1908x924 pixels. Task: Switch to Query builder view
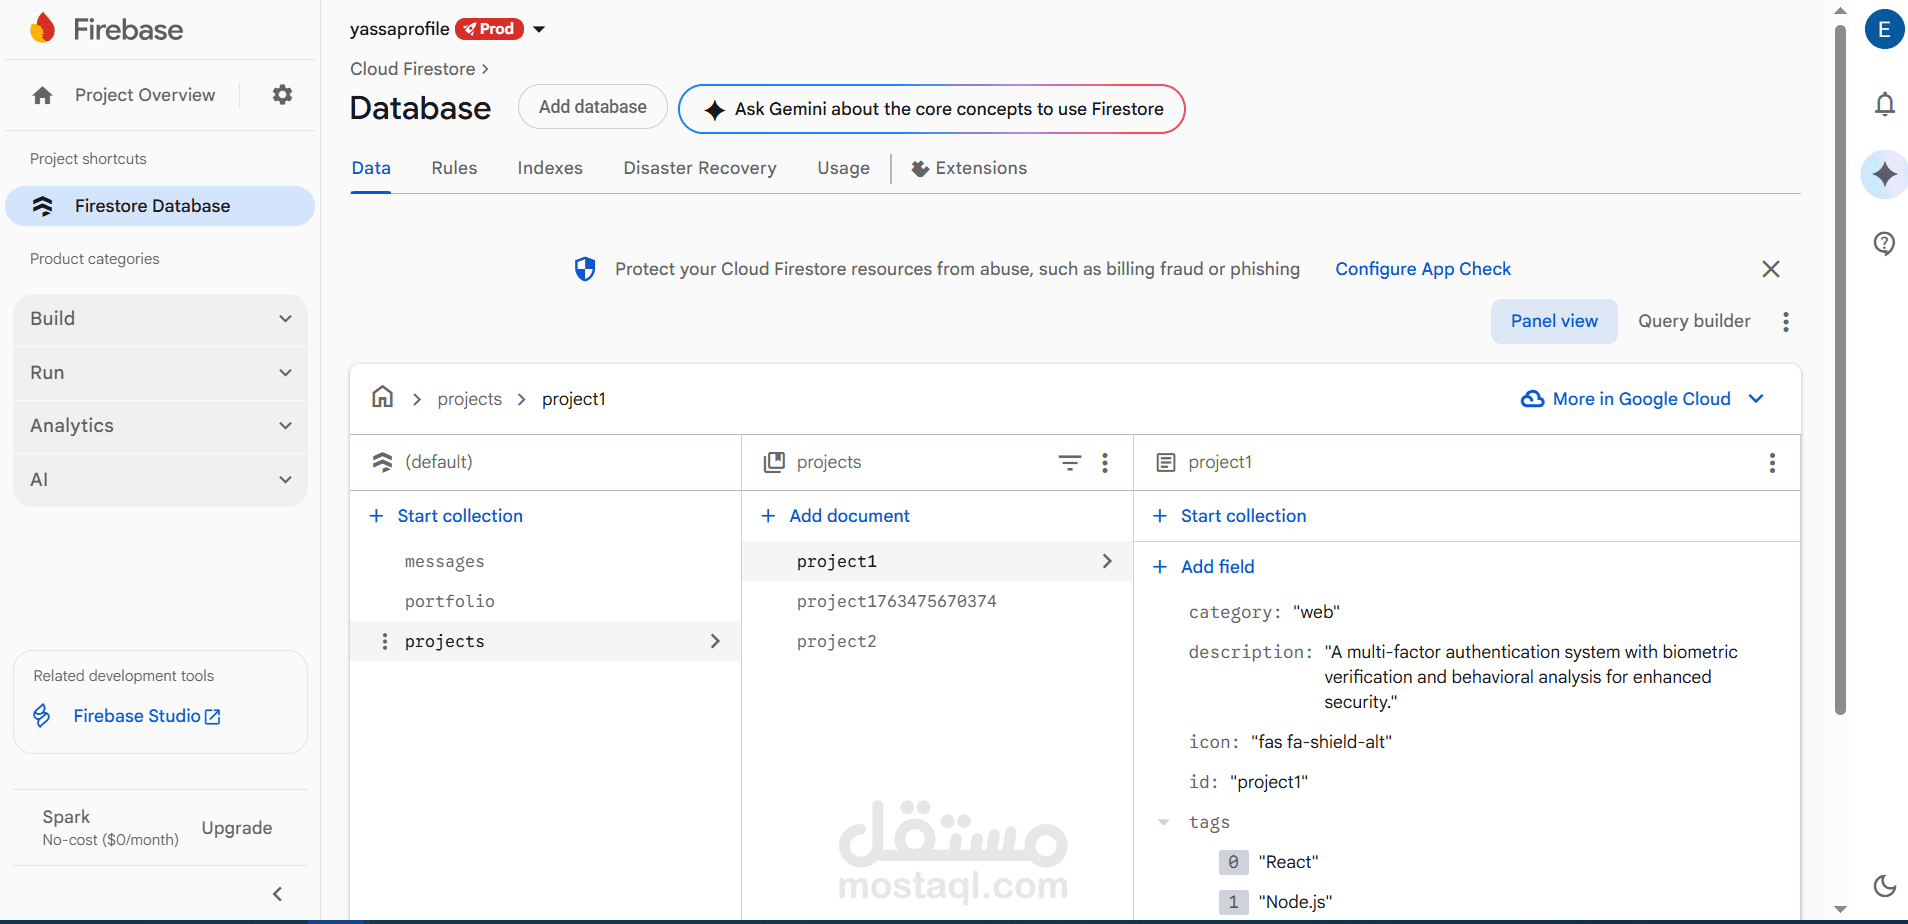pos(1694,321)
